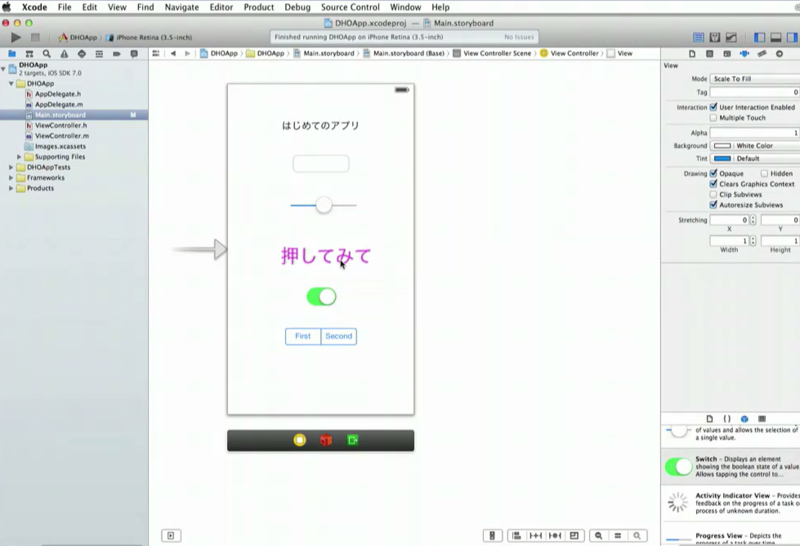Open the Navigate menu

182,7
